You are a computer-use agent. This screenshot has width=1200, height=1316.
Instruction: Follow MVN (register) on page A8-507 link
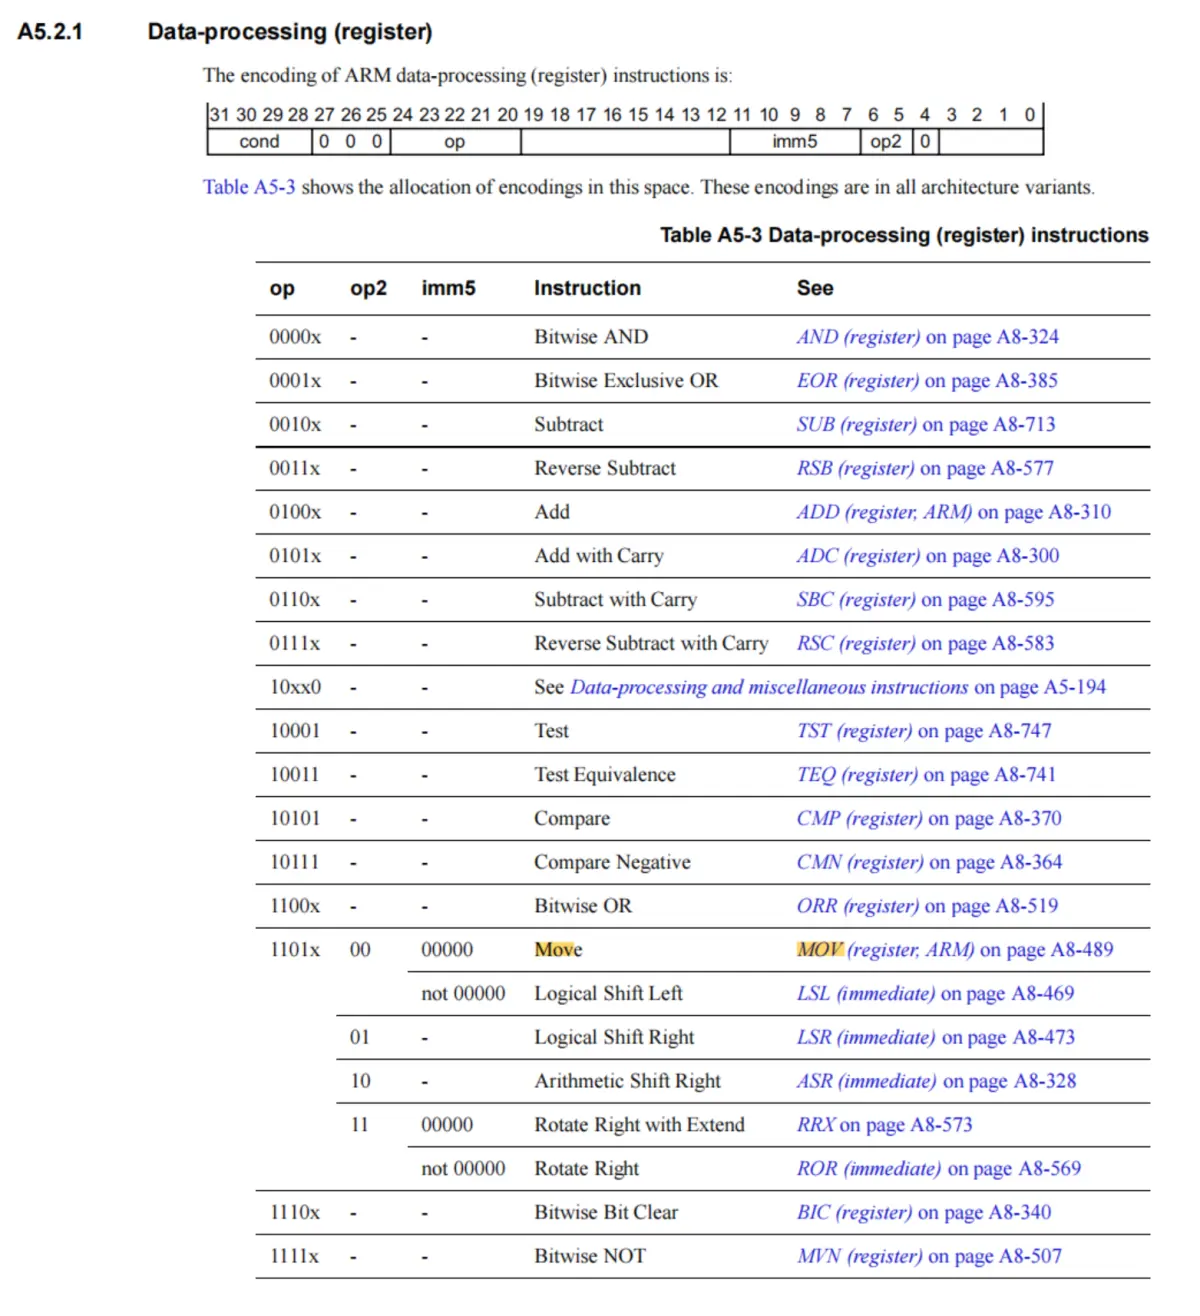929,1257
